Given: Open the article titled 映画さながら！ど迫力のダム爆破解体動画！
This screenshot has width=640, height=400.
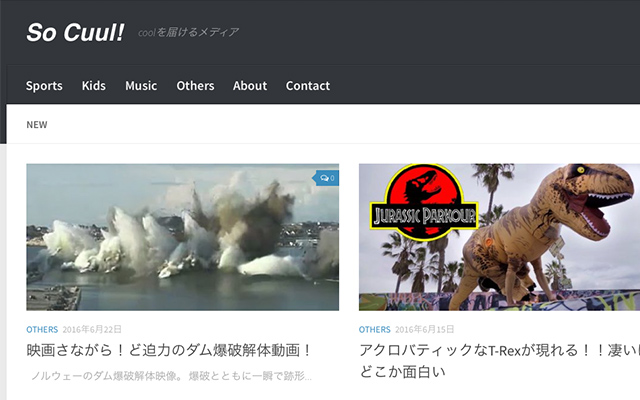Looking at the screenshot, I should tap(170, 350).
